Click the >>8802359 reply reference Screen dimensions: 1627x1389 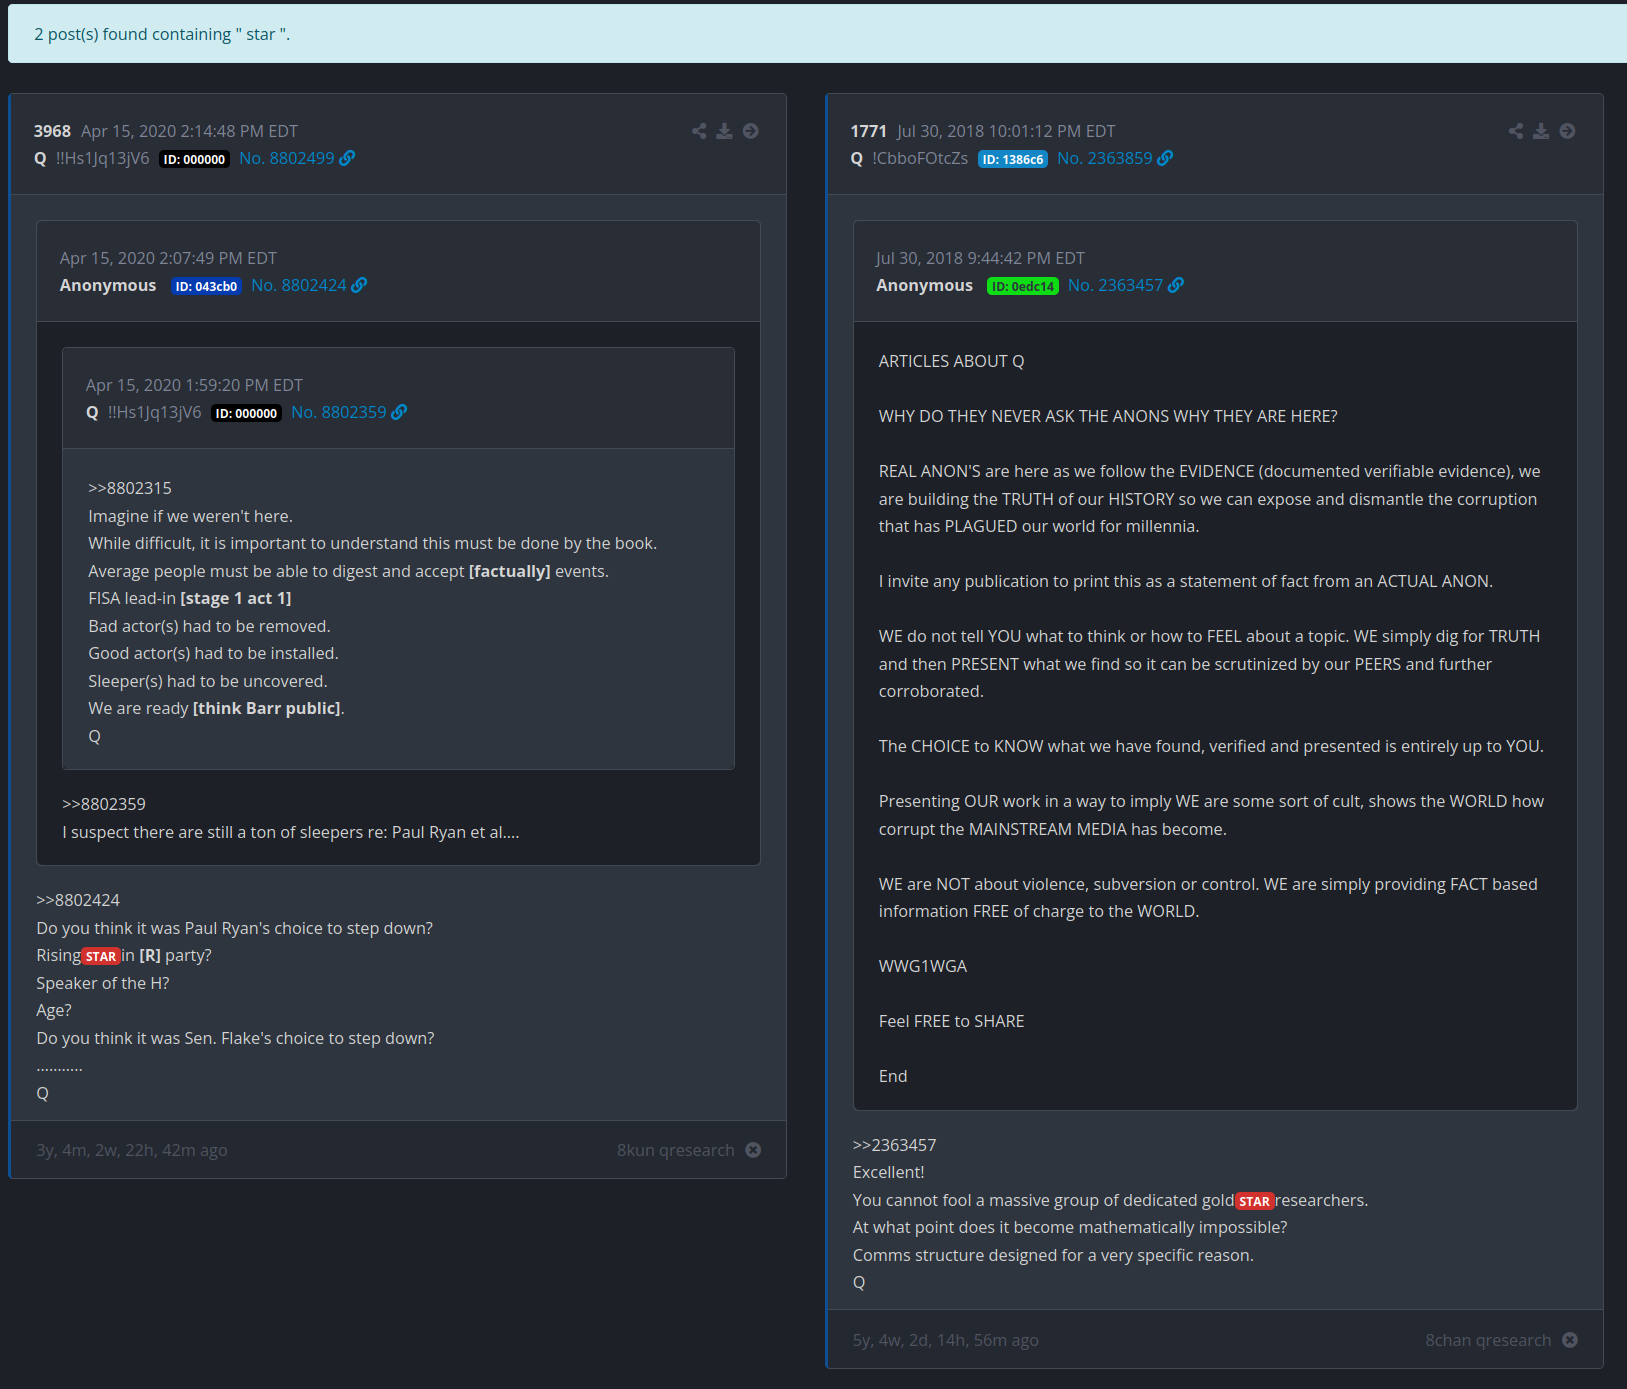click(x=104, y=804)
